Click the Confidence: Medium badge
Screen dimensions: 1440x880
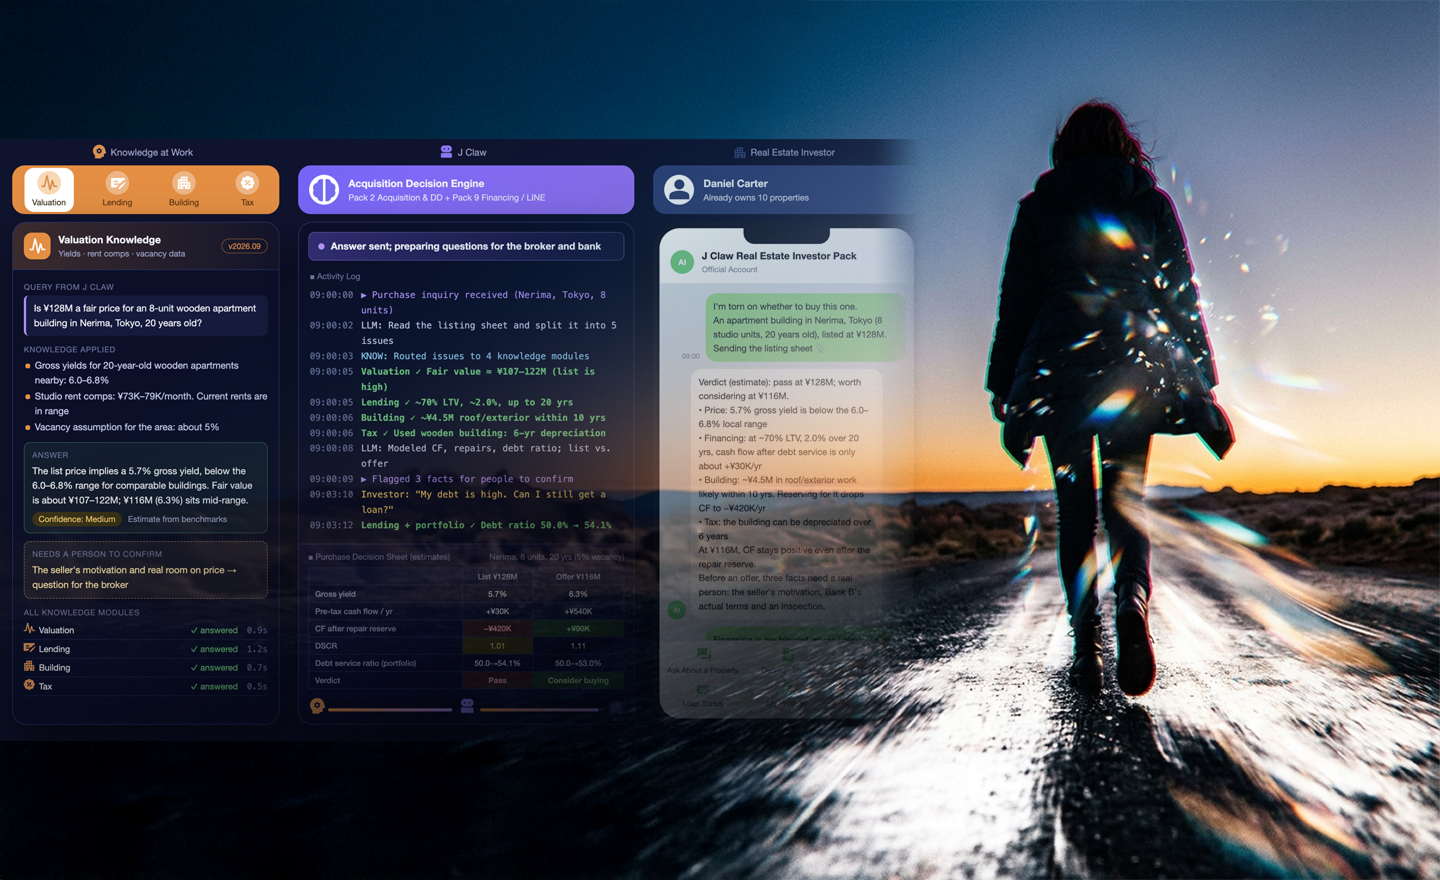(x=77, y=519)
